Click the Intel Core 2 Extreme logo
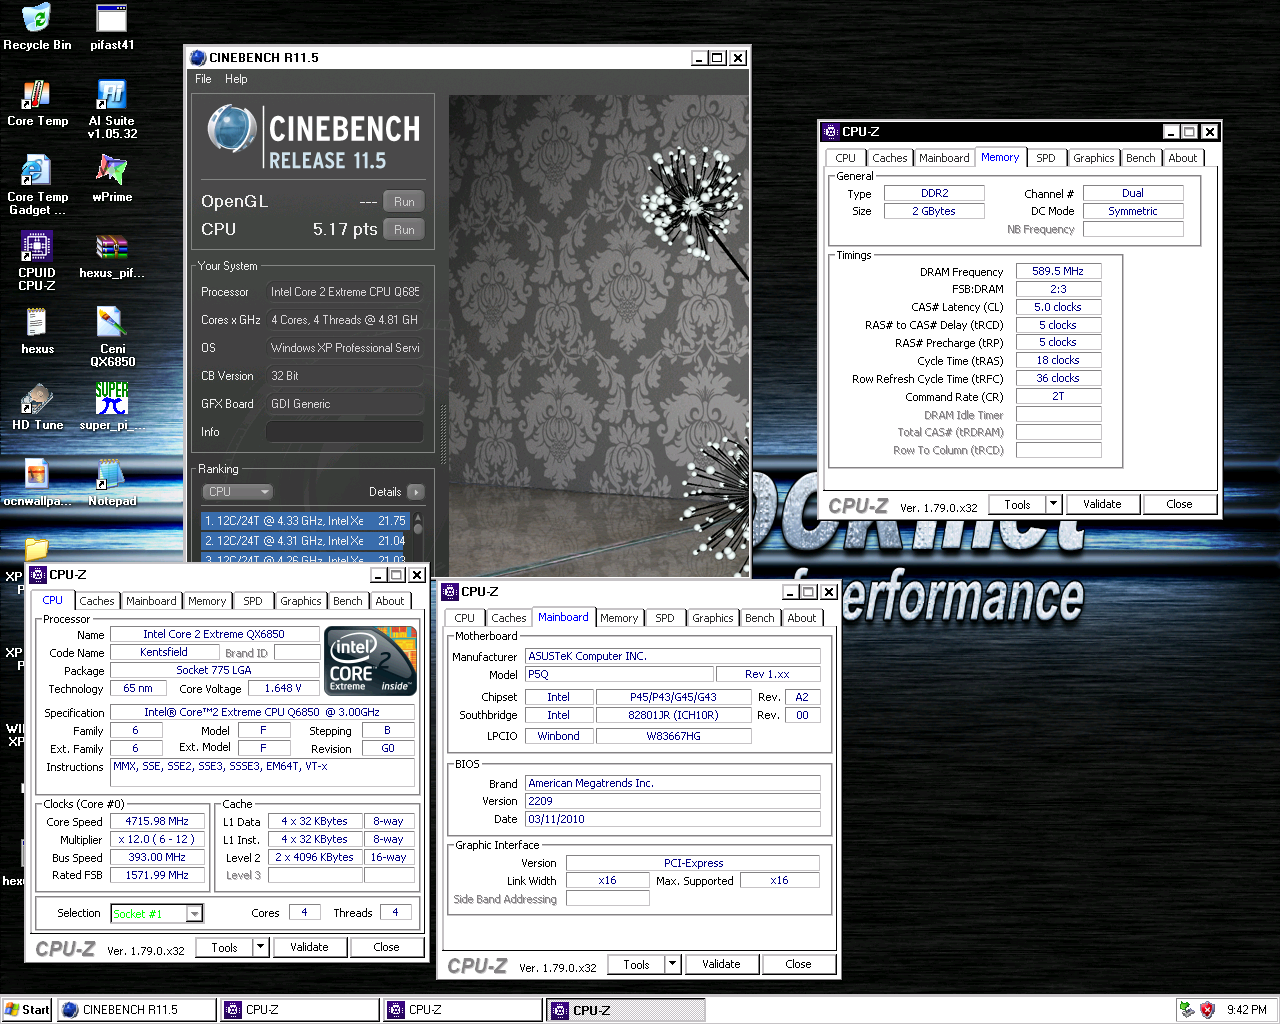1280x1024 pixels. [x=371, y=661]
